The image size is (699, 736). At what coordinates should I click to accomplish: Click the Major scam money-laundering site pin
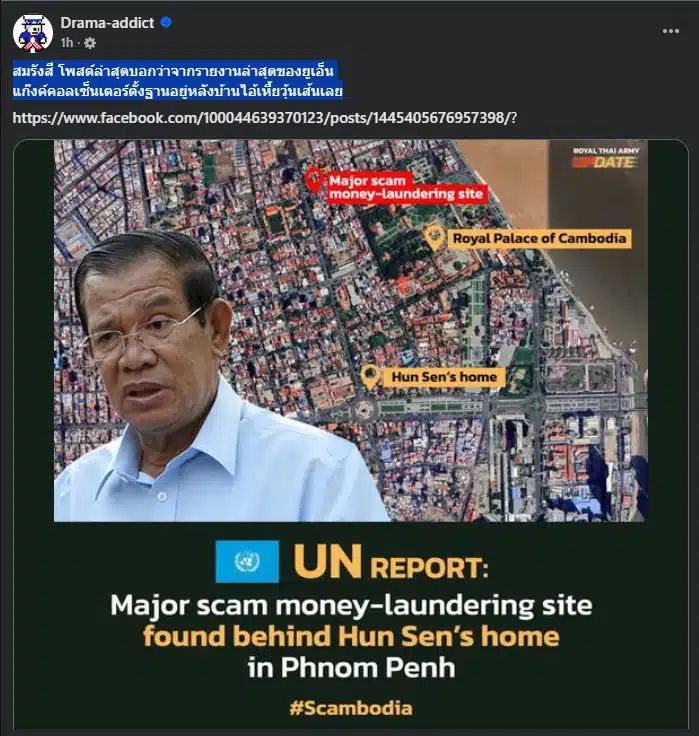pyautogui.click(x=313, y=181)
